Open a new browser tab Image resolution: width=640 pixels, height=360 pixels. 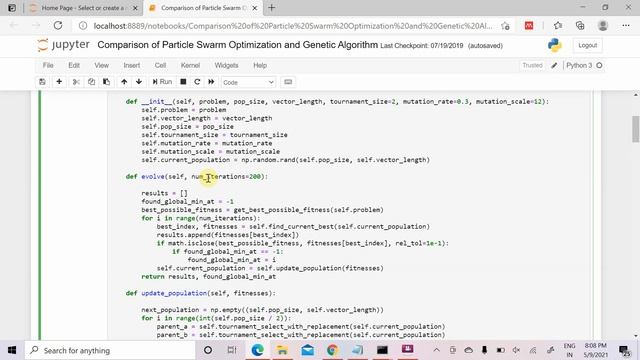271,8
